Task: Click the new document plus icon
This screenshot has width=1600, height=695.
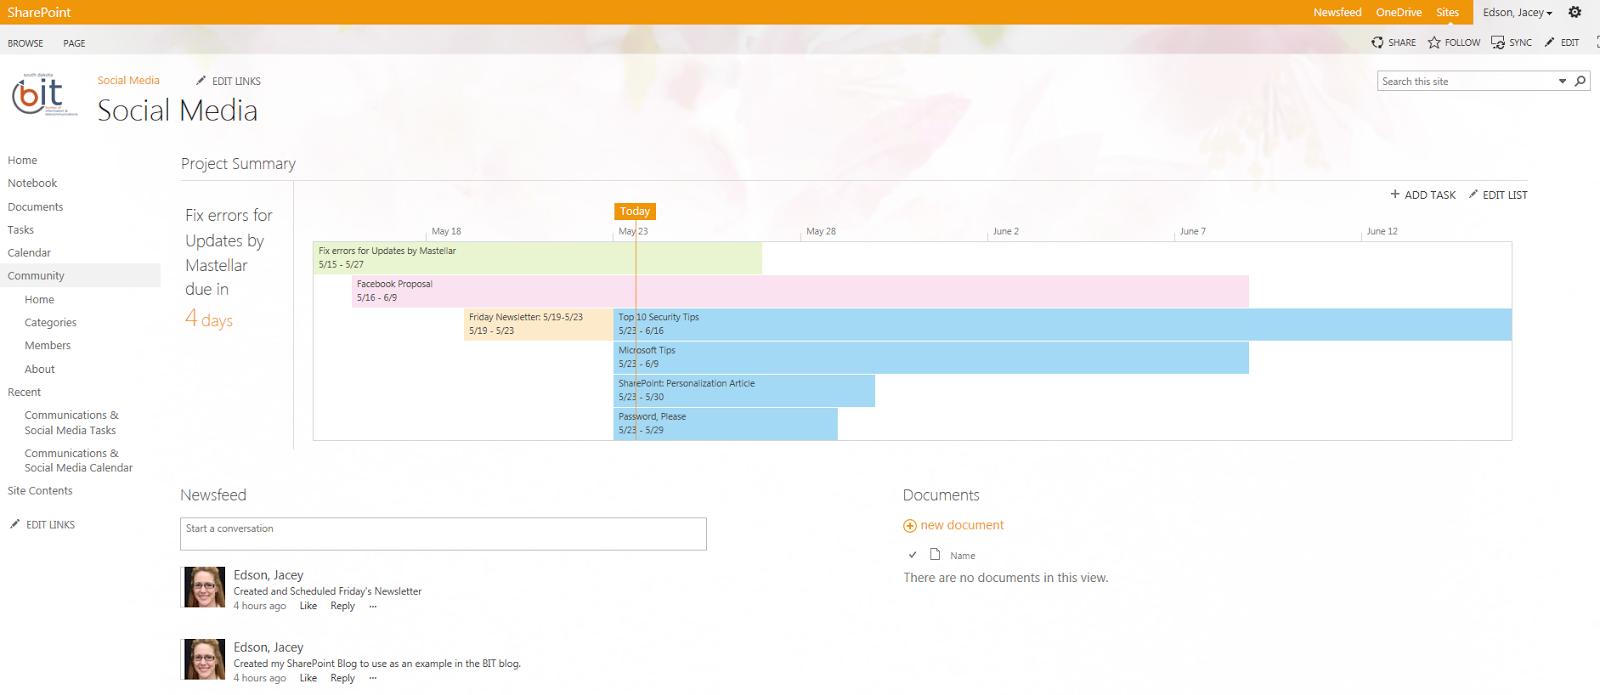Action: tap(909, 526)
